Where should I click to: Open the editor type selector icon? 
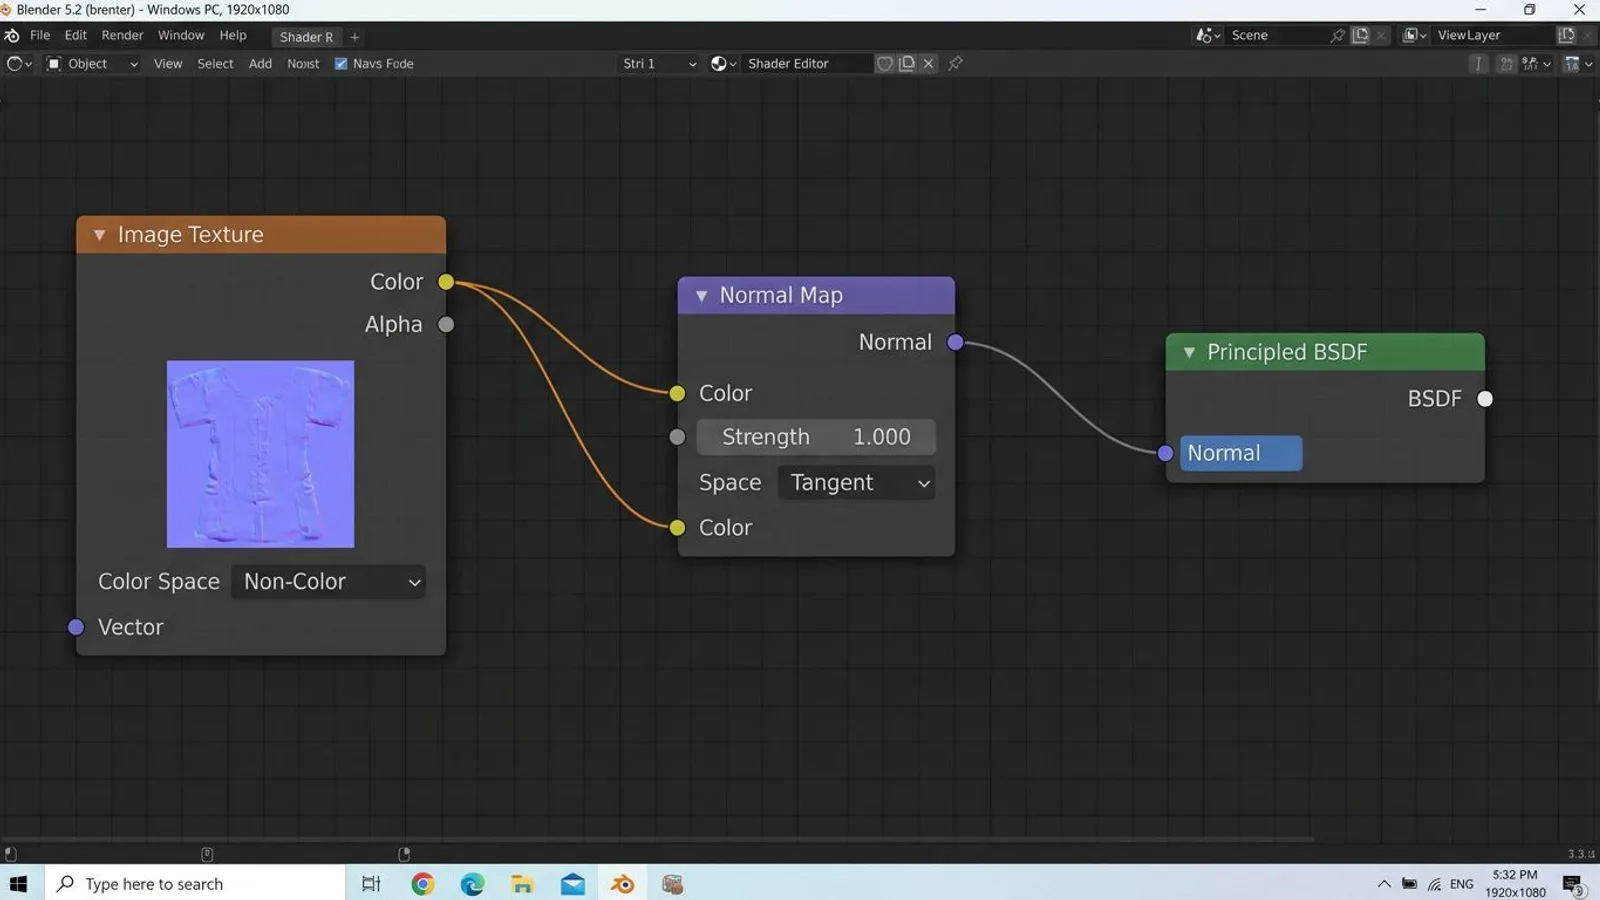click(x=19, y=63)
